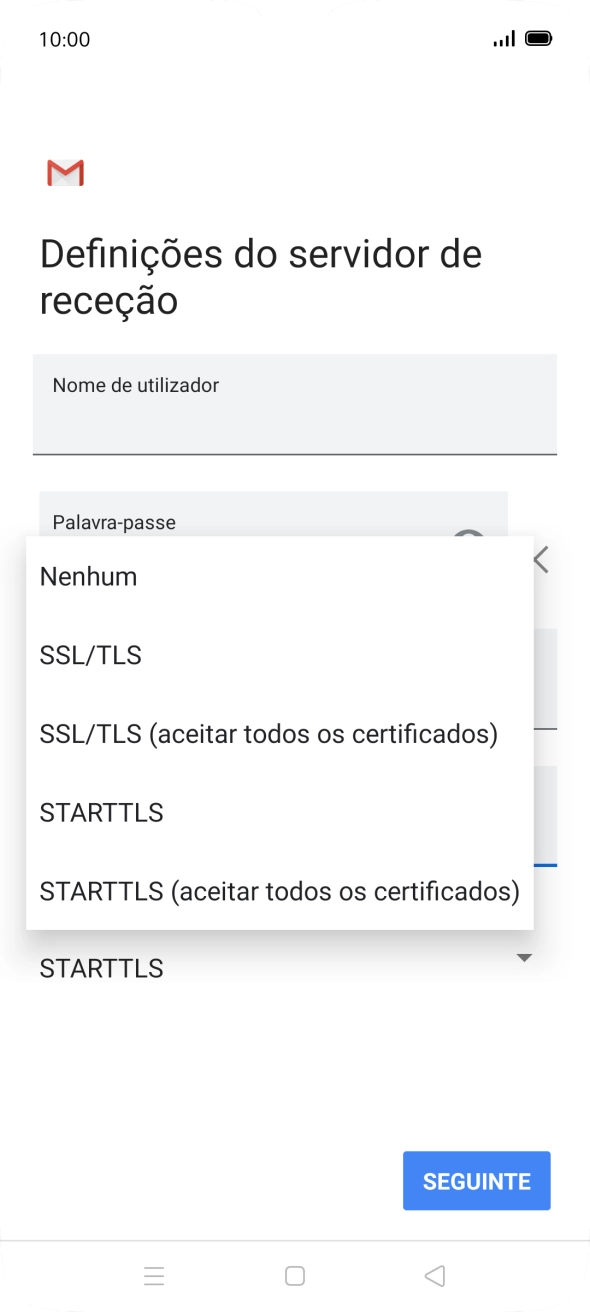
Task: Click the signal strength indicator
Action: (x=504, y=38)
